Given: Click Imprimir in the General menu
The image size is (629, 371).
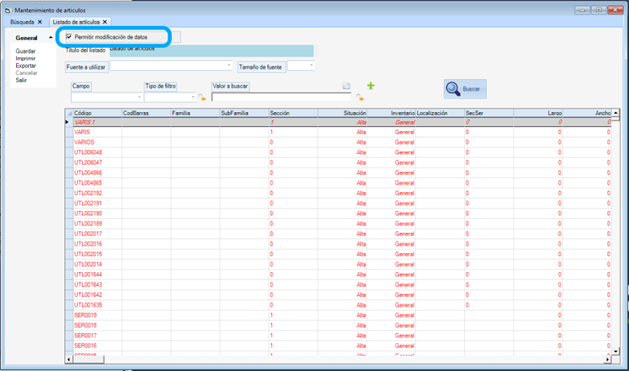Looking at the screenshot, I should [25, 59].
